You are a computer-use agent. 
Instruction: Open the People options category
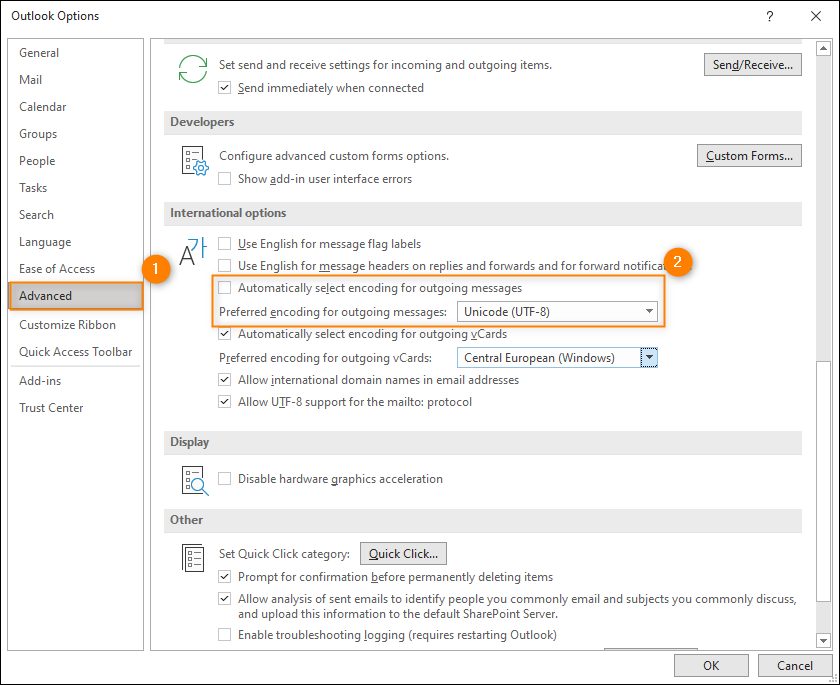coord(76,161)
